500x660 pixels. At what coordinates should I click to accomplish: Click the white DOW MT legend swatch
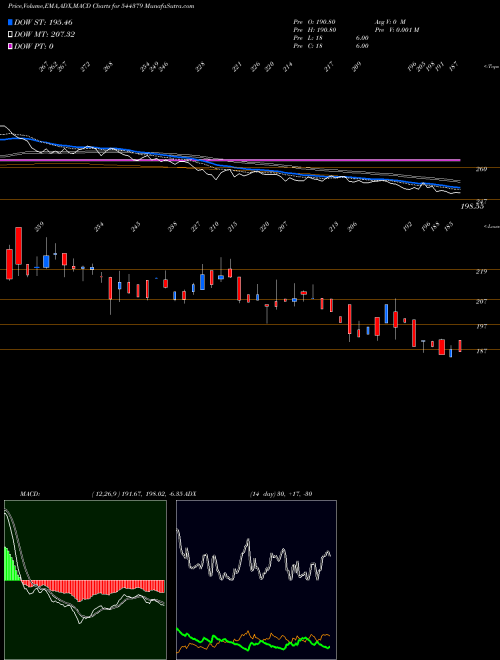(10, 35)
